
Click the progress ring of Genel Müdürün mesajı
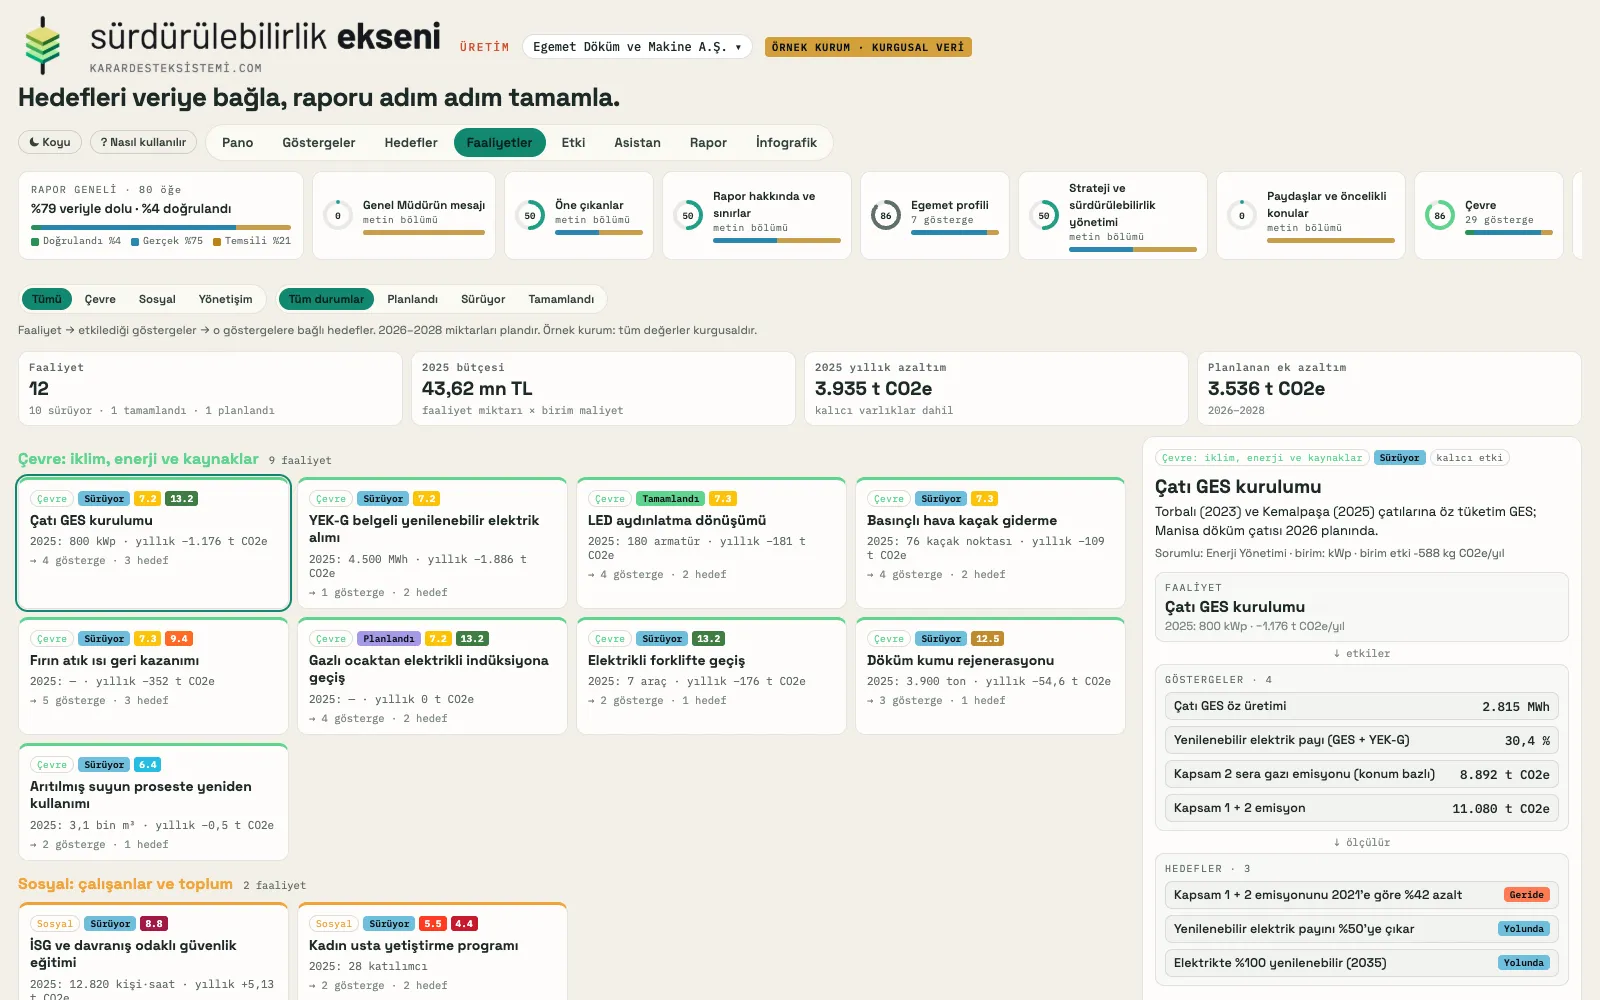coord(338,215)
